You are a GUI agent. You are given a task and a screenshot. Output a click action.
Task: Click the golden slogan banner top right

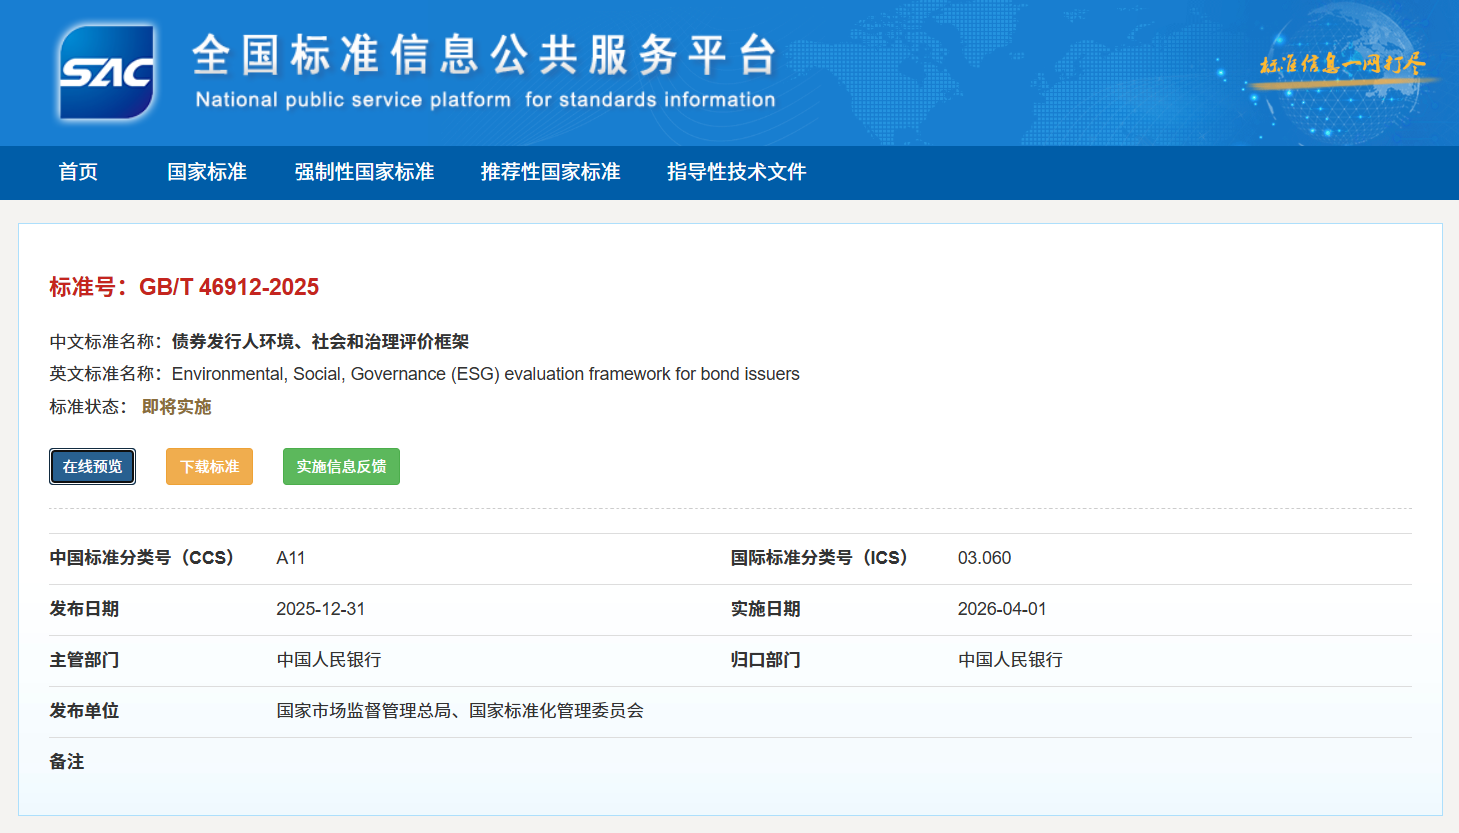click(1342, 66)
